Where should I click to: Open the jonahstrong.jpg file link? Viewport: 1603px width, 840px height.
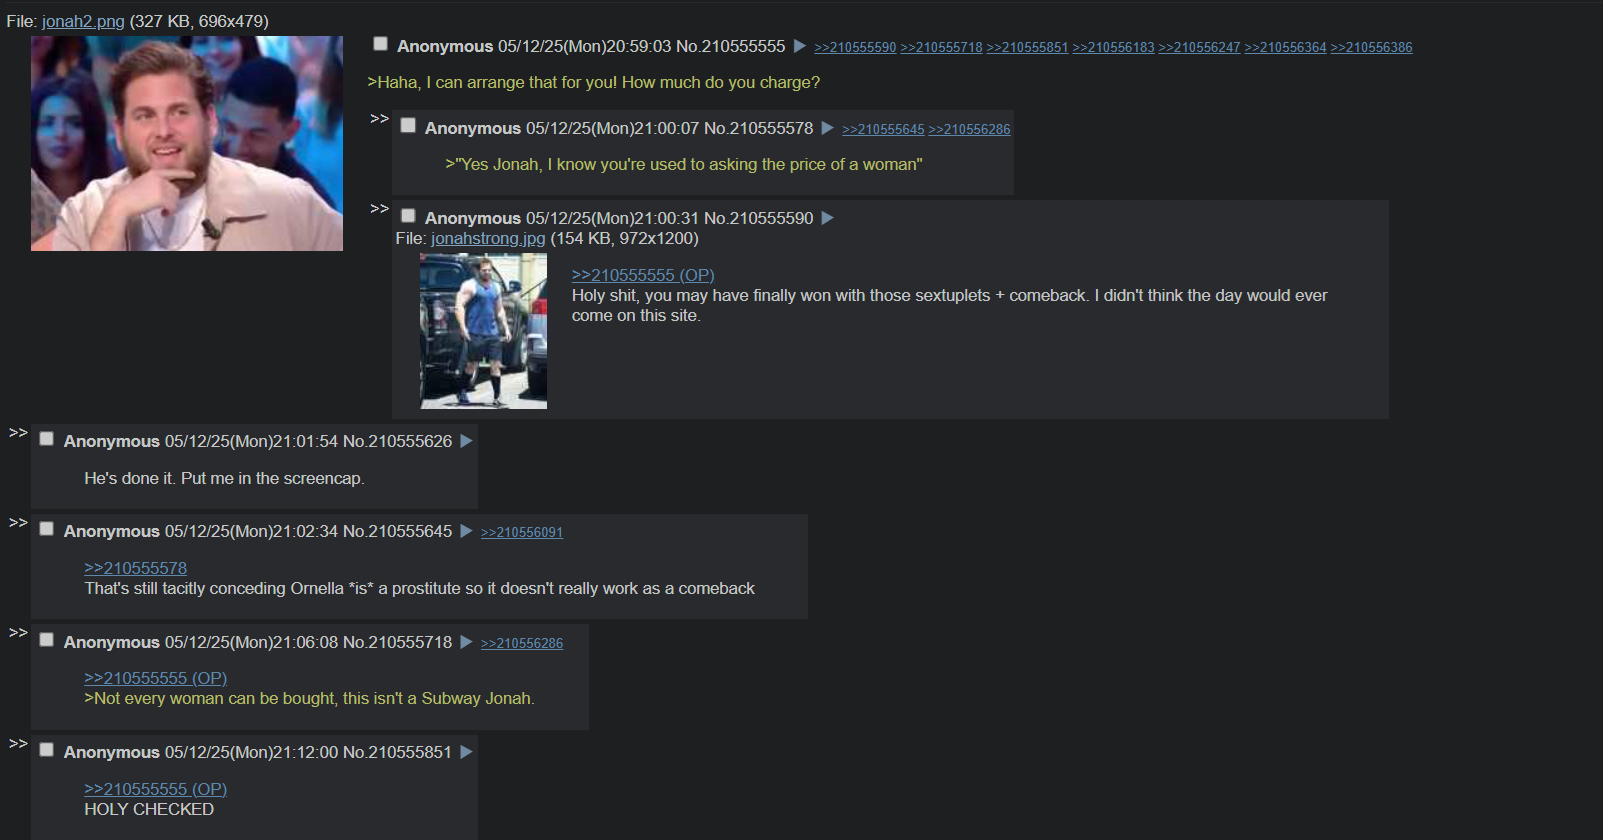coord(488,238)
